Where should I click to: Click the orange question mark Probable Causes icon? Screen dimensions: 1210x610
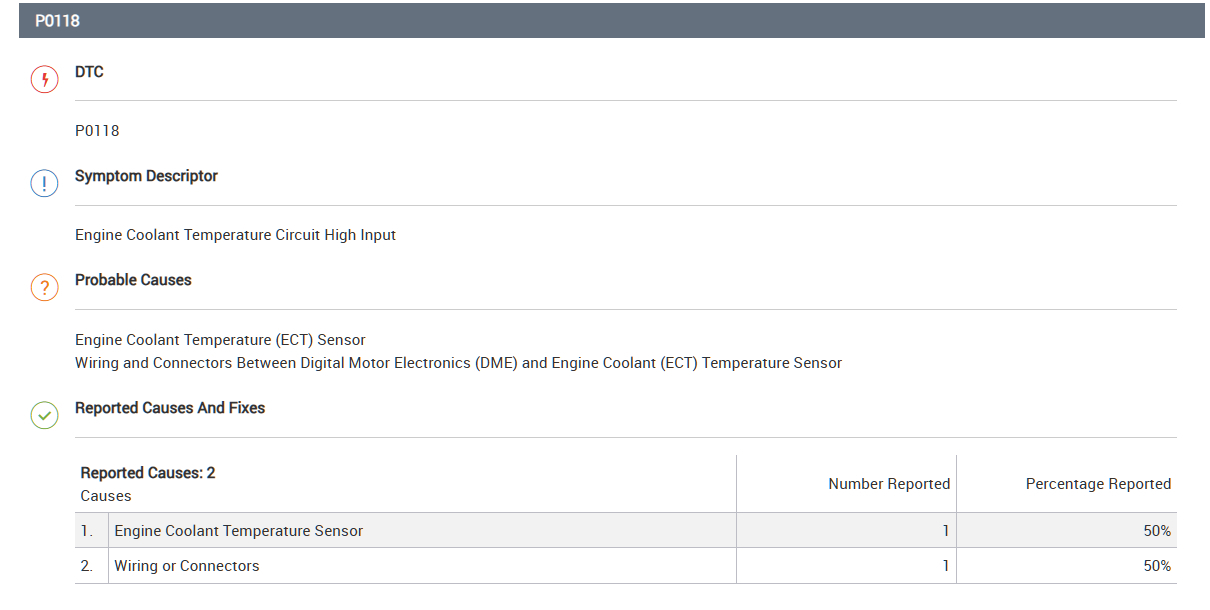pos(44,288)
